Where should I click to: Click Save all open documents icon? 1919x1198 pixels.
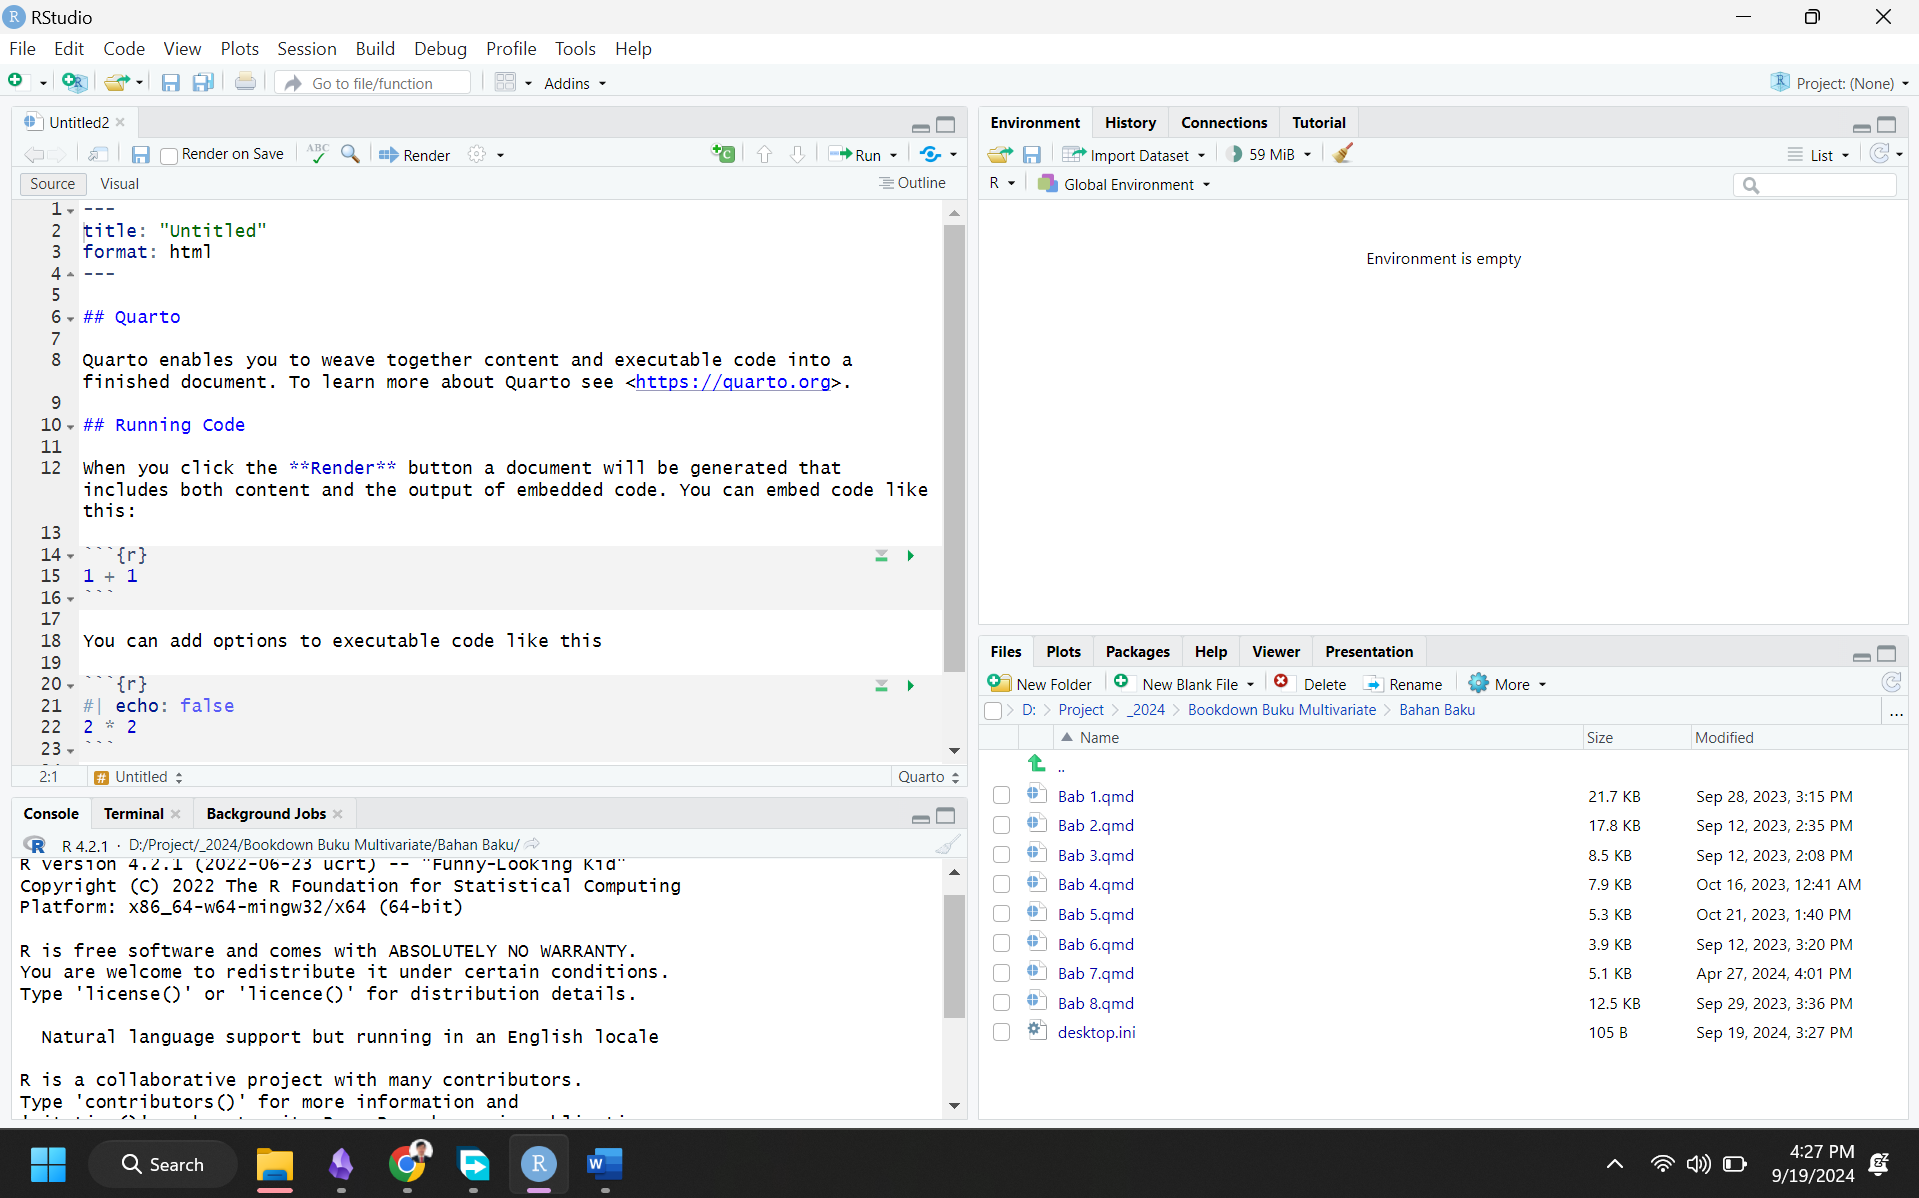coord(203,83)
